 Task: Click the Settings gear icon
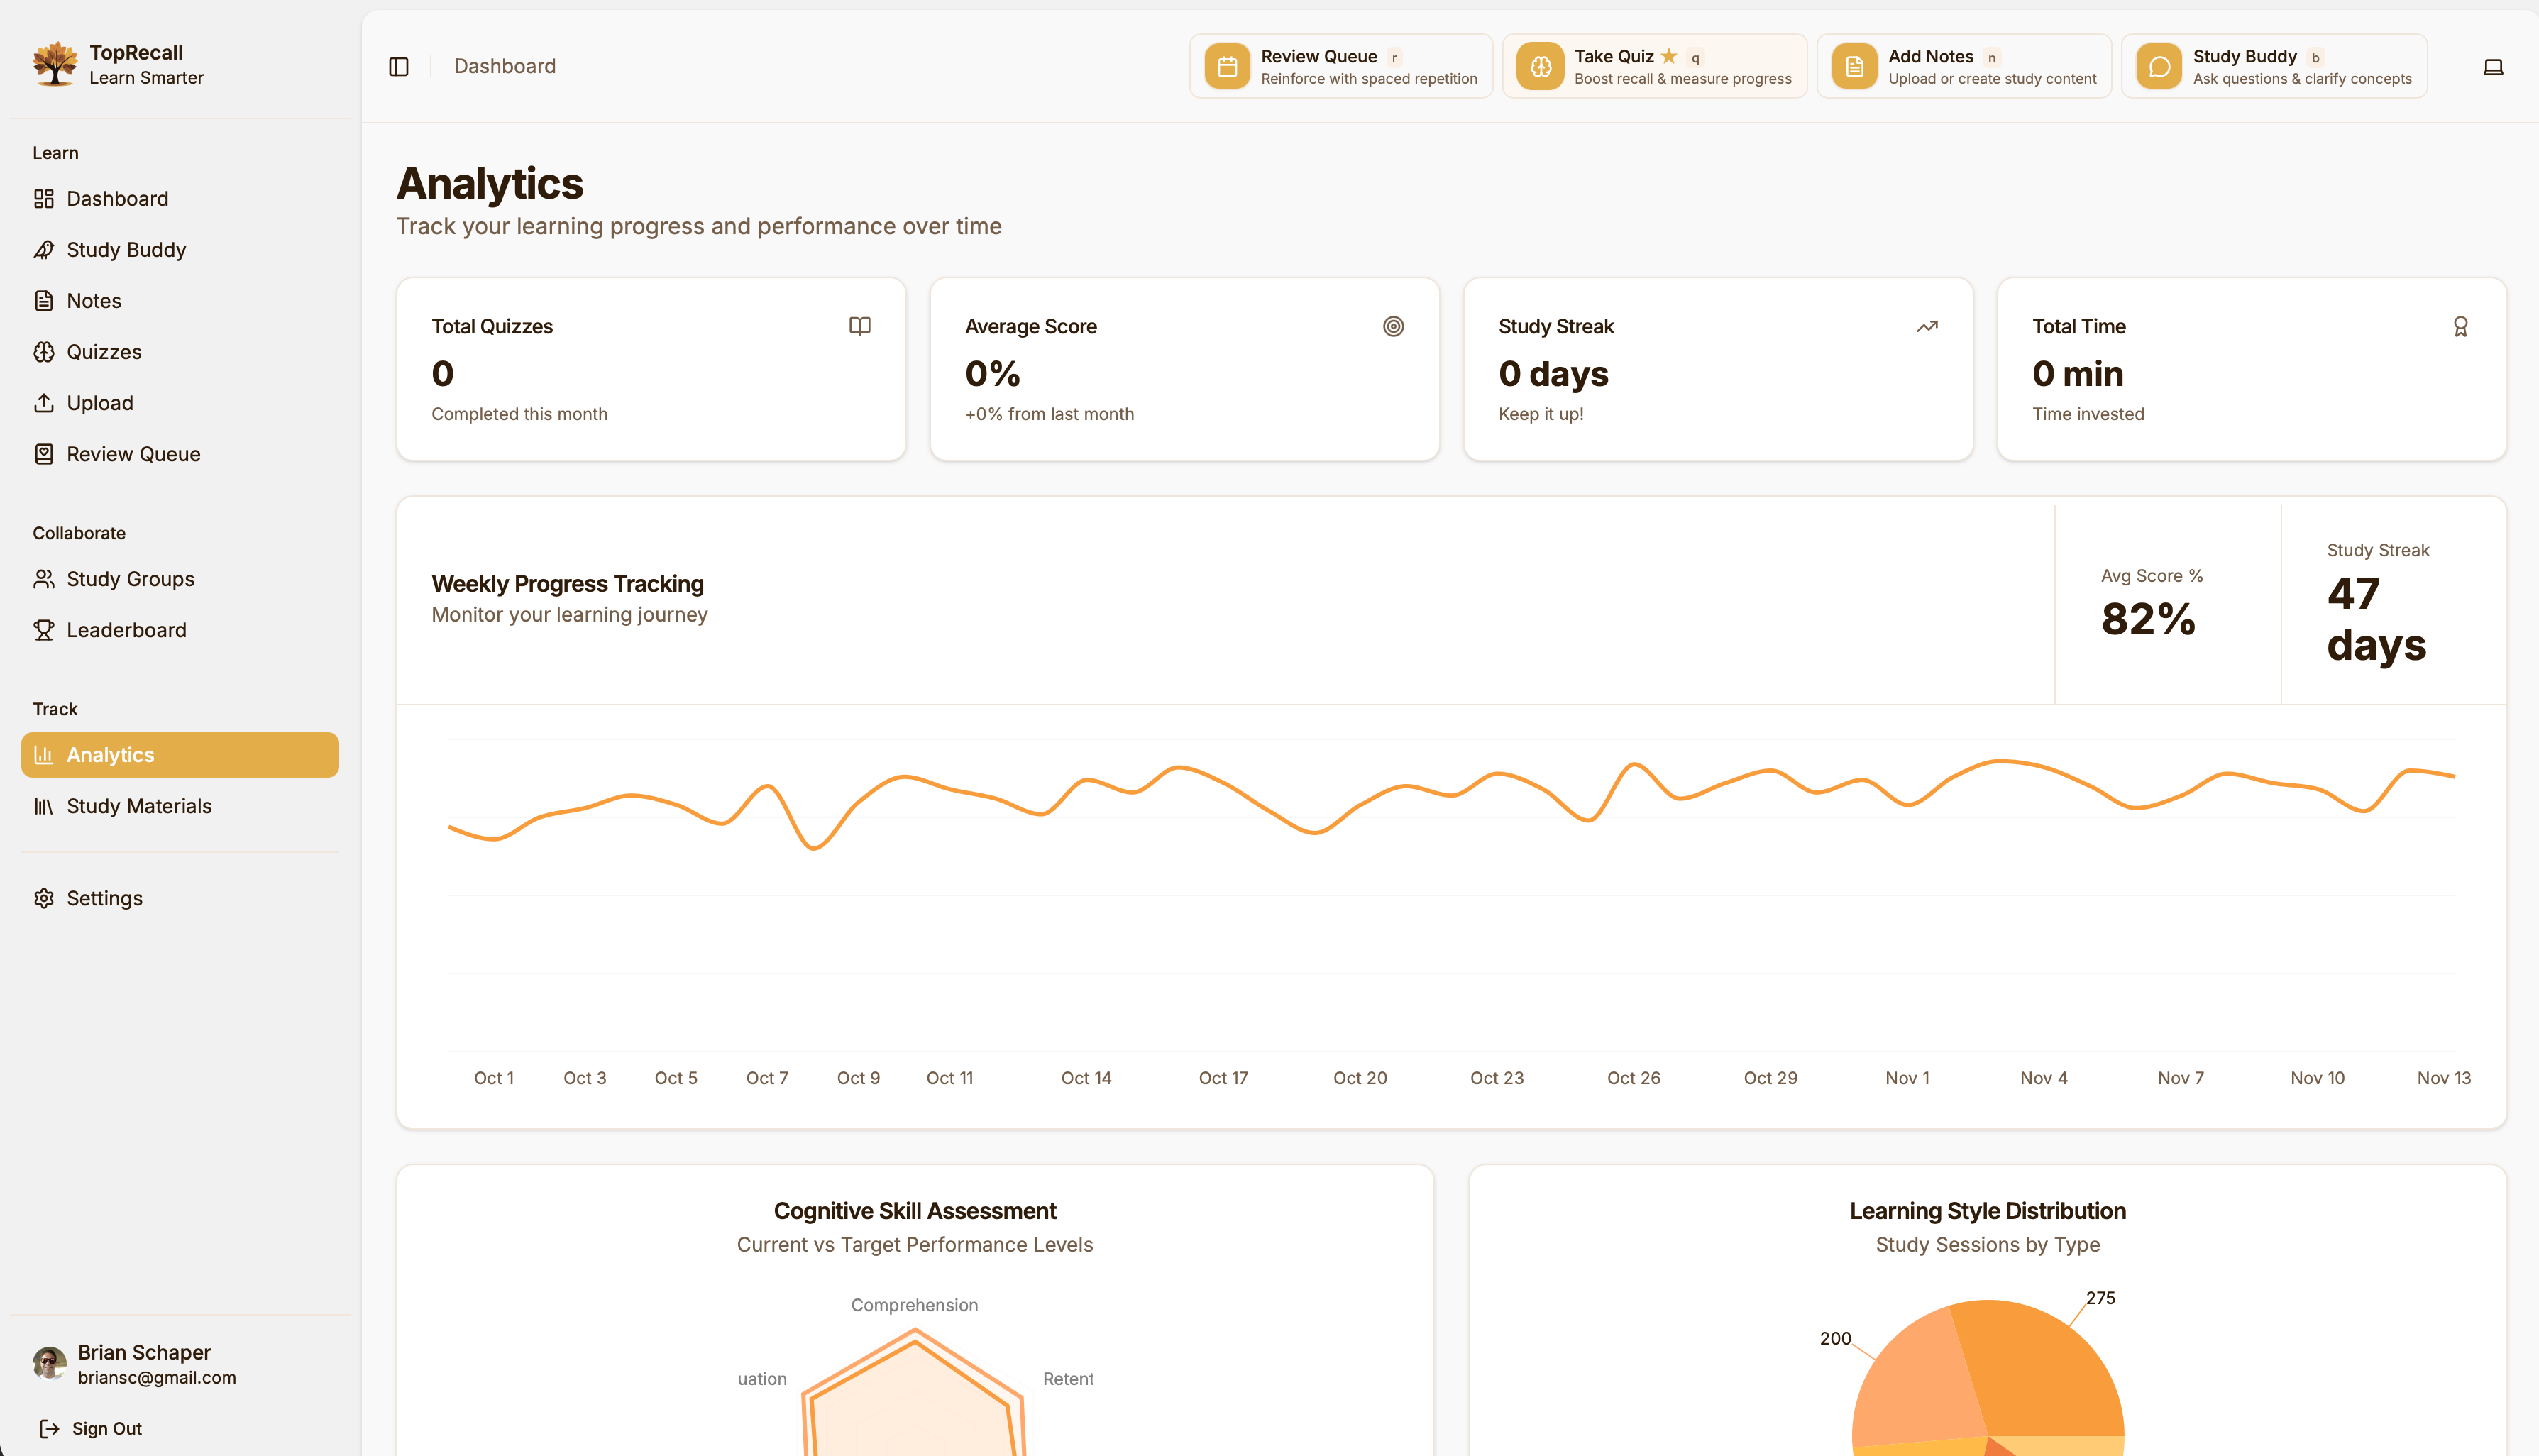44,897
